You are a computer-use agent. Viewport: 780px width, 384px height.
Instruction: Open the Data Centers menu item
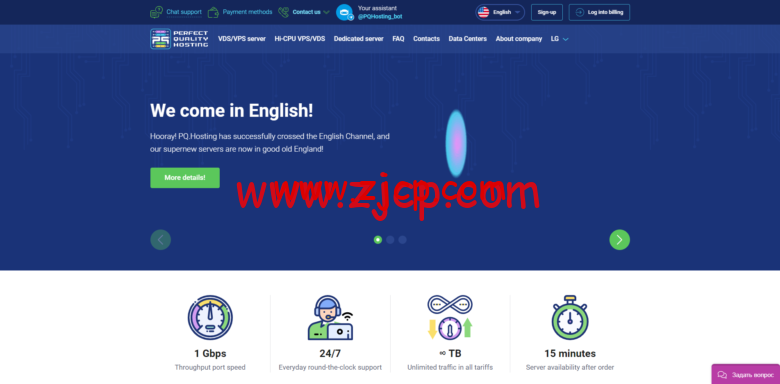click(x=468, y=39)
